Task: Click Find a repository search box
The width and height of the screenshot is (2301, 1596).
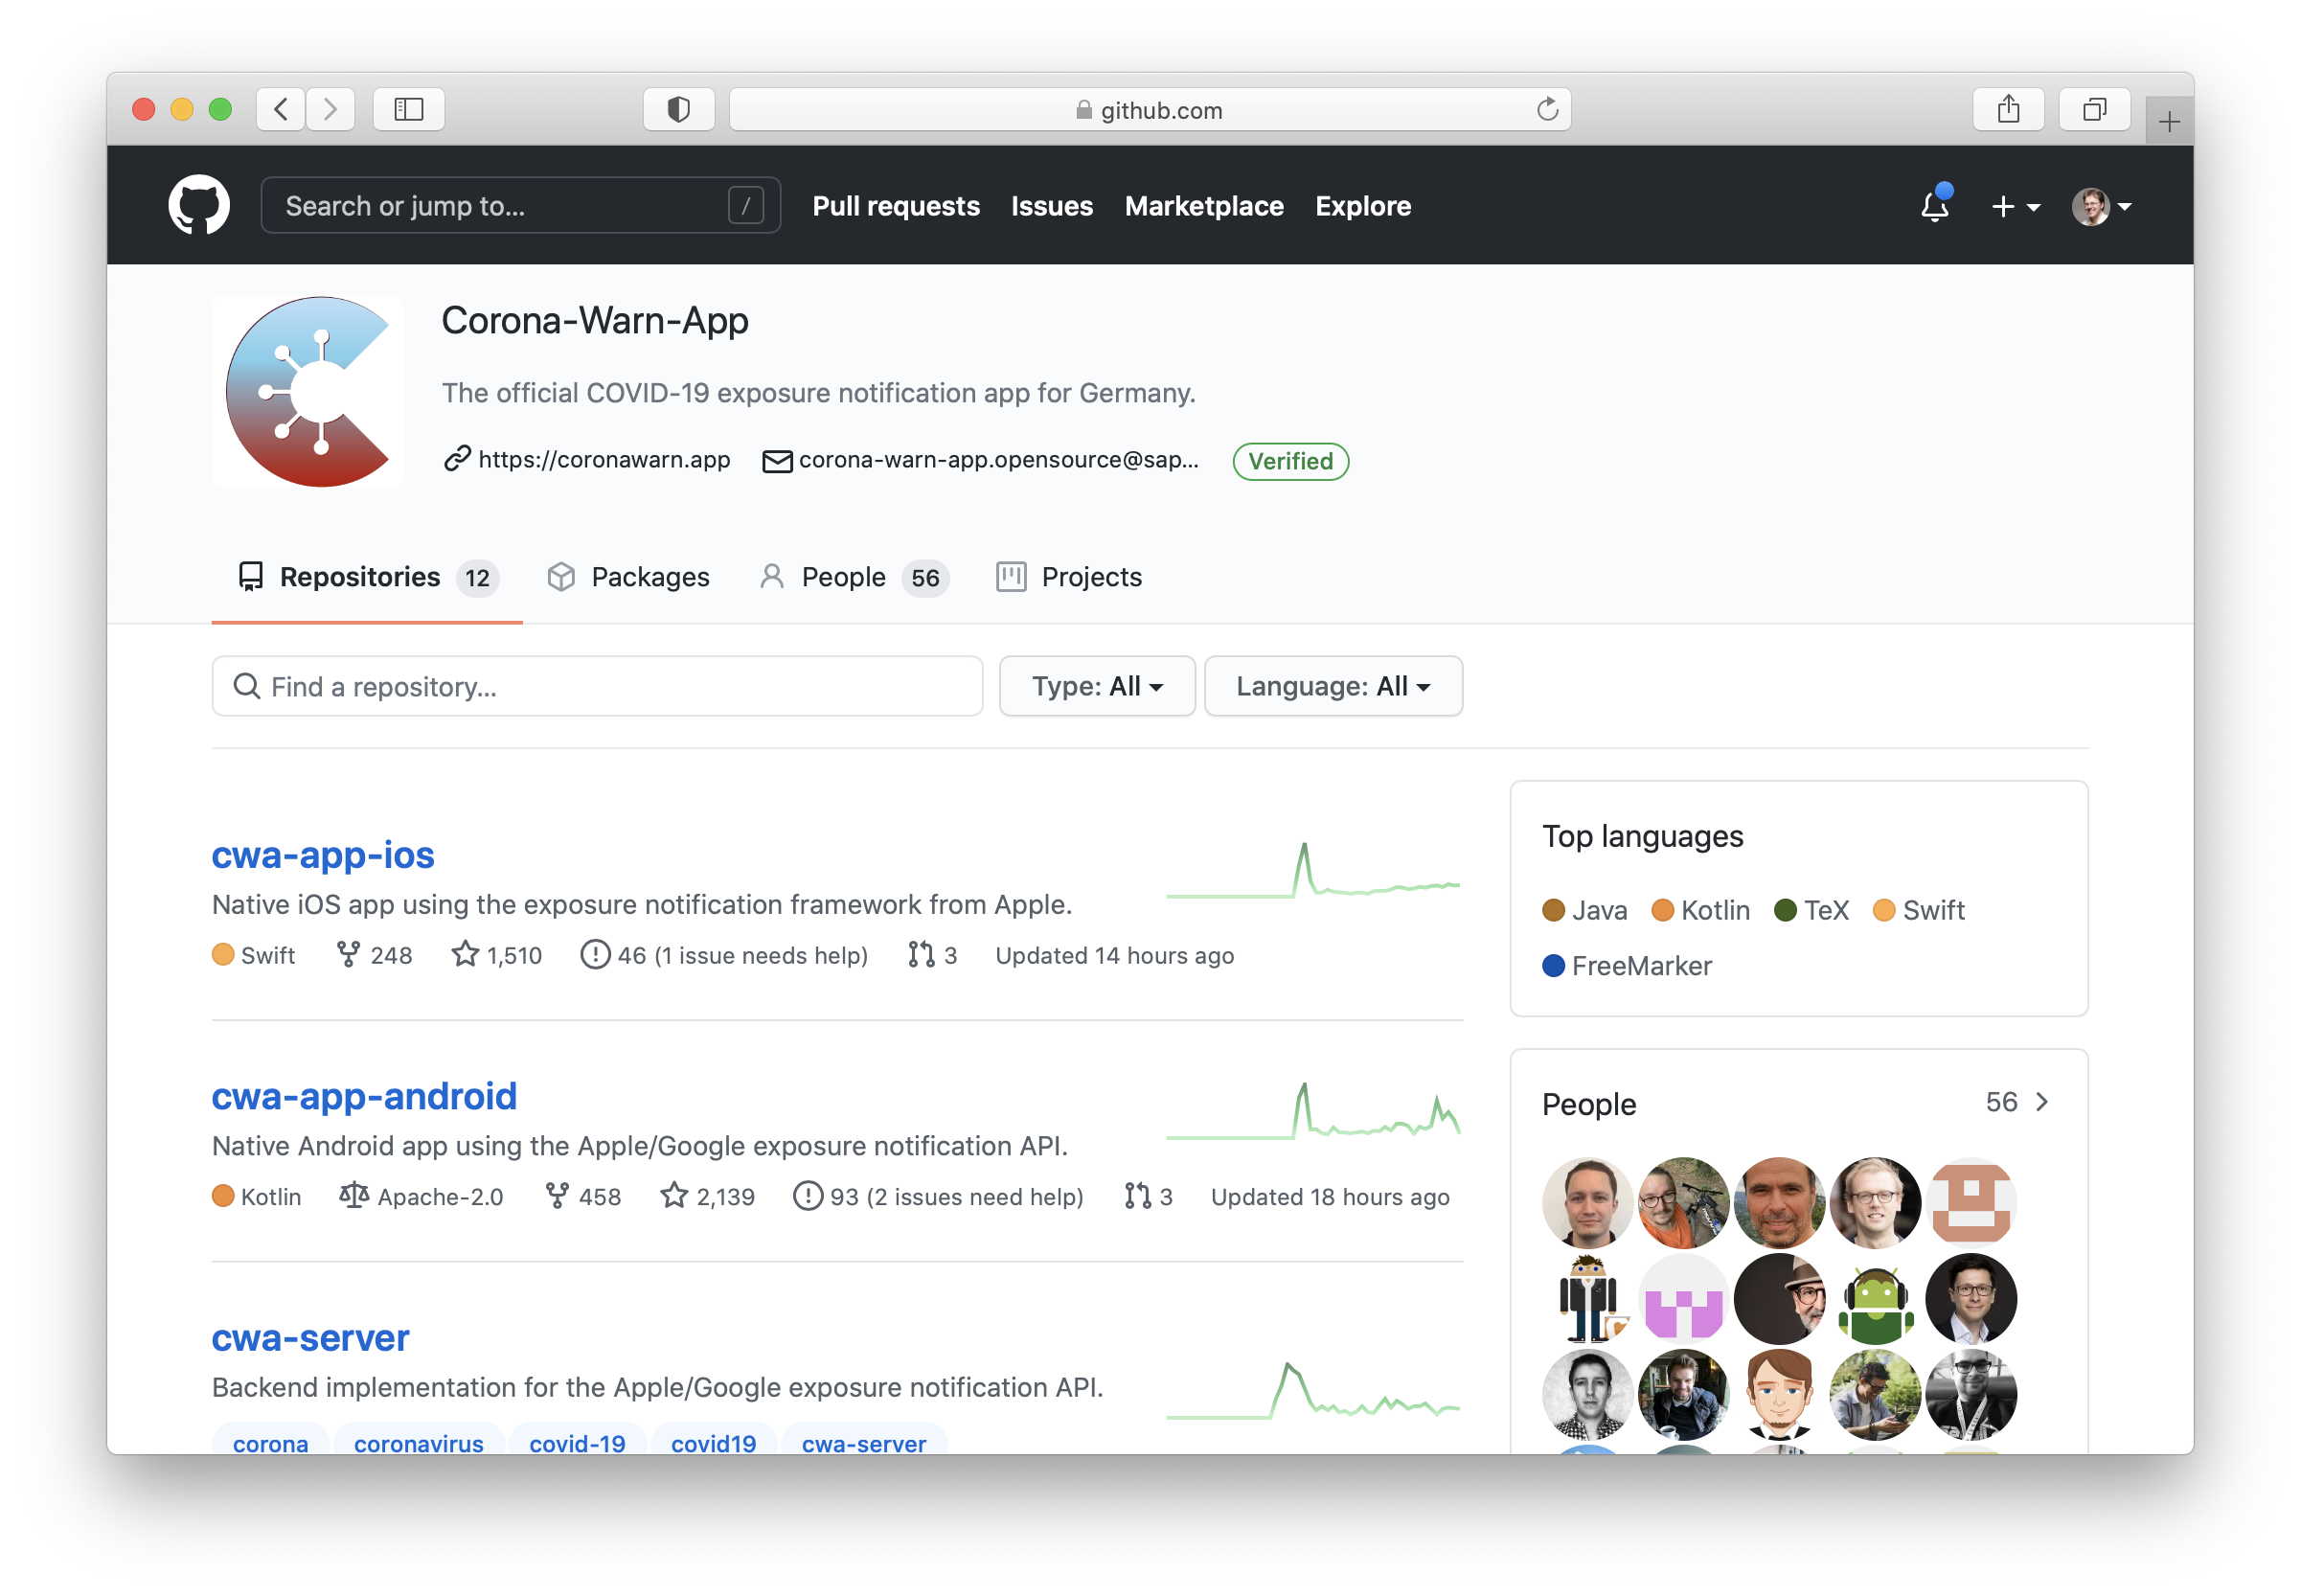Action: point(597,686)
